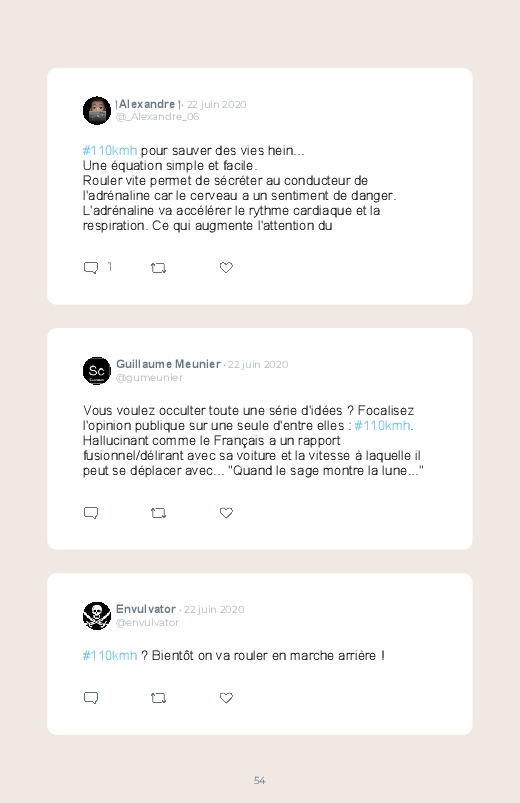Like Alexandre's tweet with the heart icon

(x=226, y=267)
